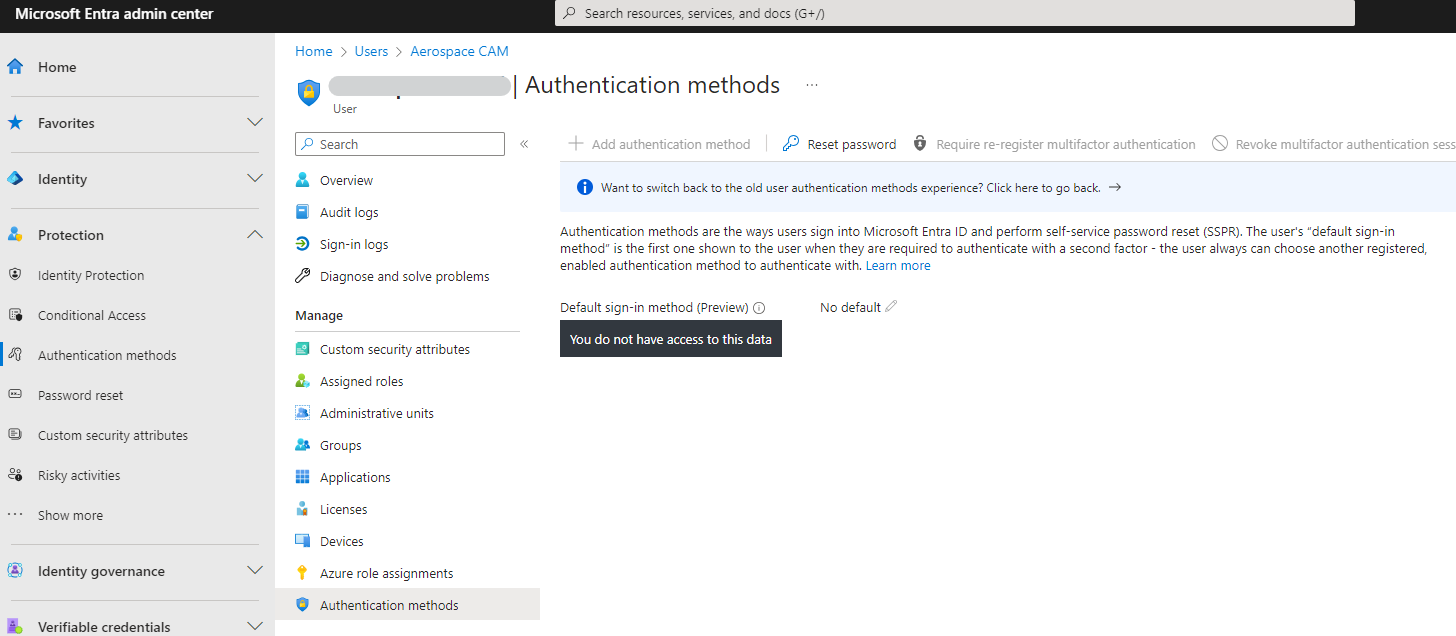Click Revoke multifactor authentication sessions

(1334, 144)
